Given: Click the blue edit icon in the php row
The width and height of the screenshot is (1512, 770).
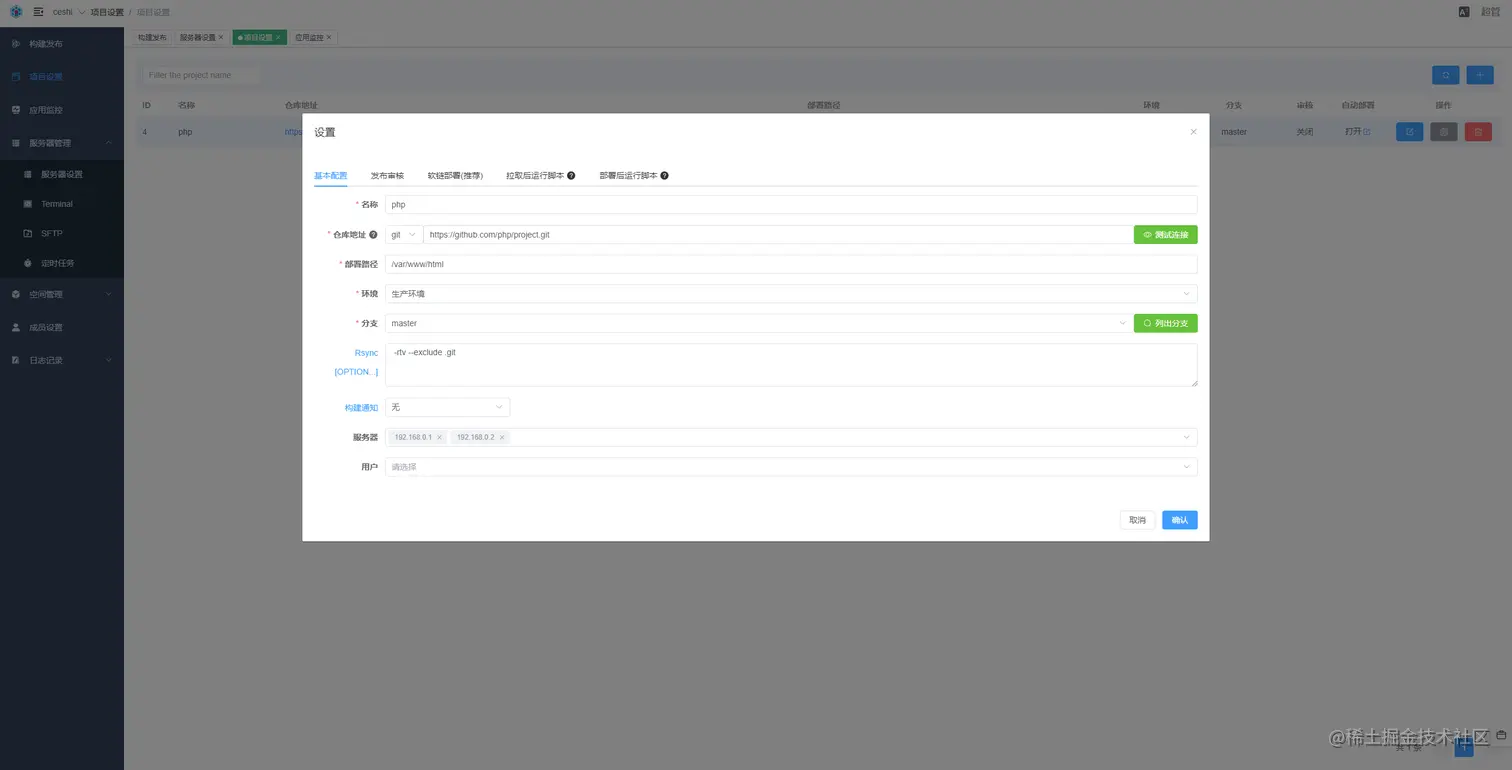Looking at the screenshot, I should 1409,132.
